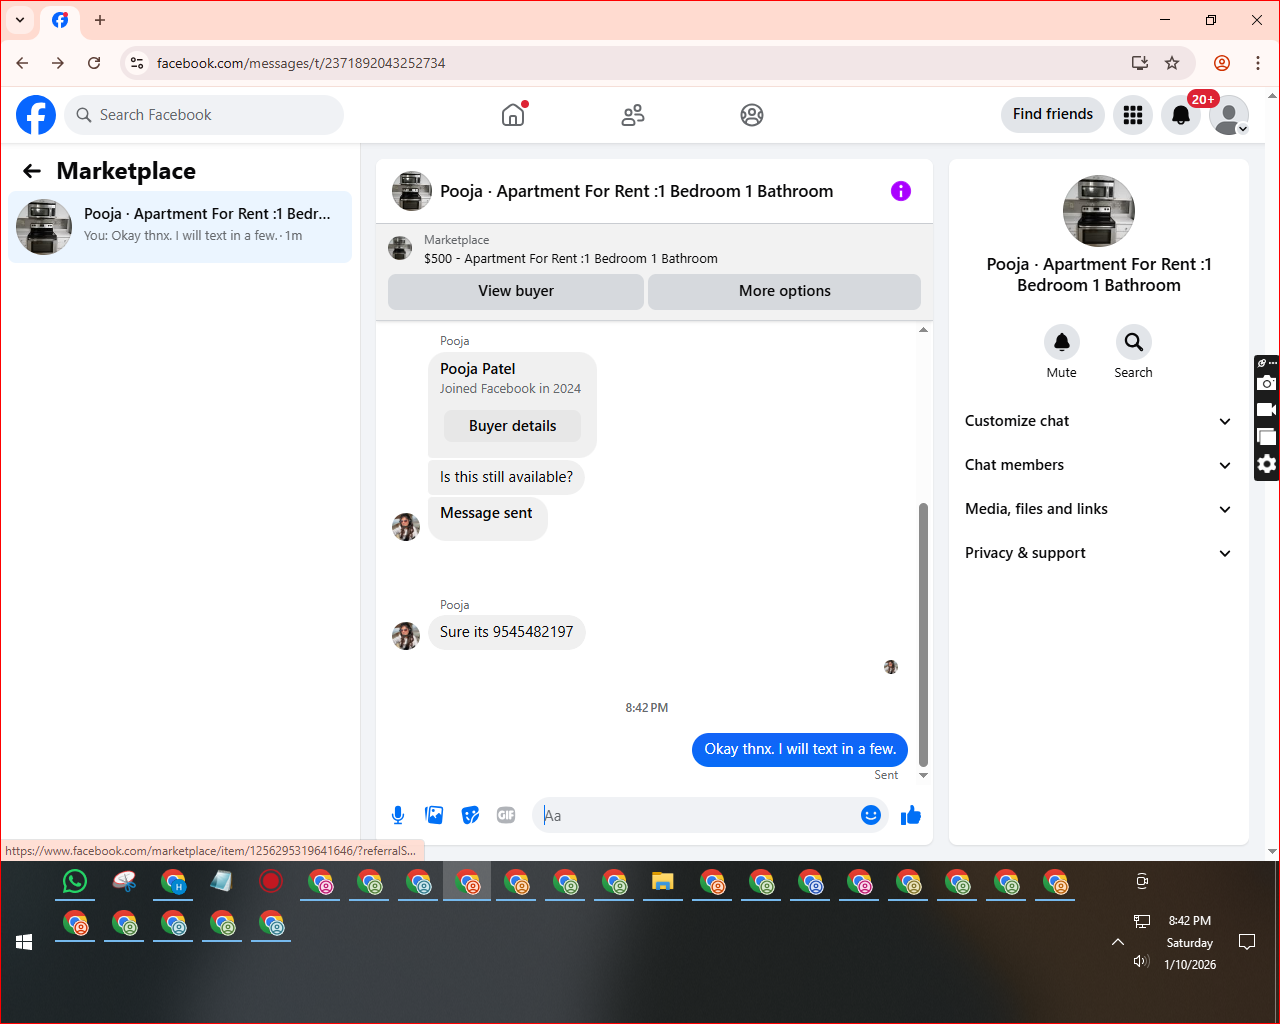1280x1024 pixels.
Task: Open Chrome three-dot menu
Action: point(1258,63)
